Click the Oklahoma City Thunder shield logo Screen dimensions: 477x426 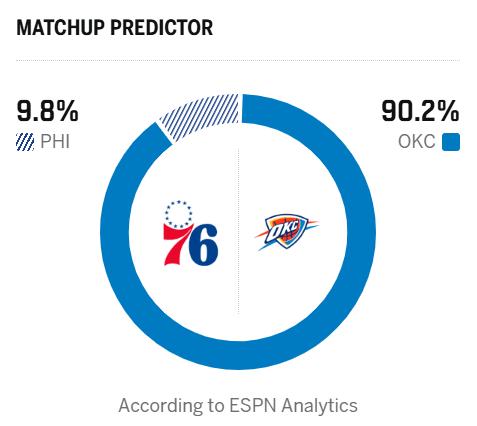pyautogui.click(x=286, y=232)
